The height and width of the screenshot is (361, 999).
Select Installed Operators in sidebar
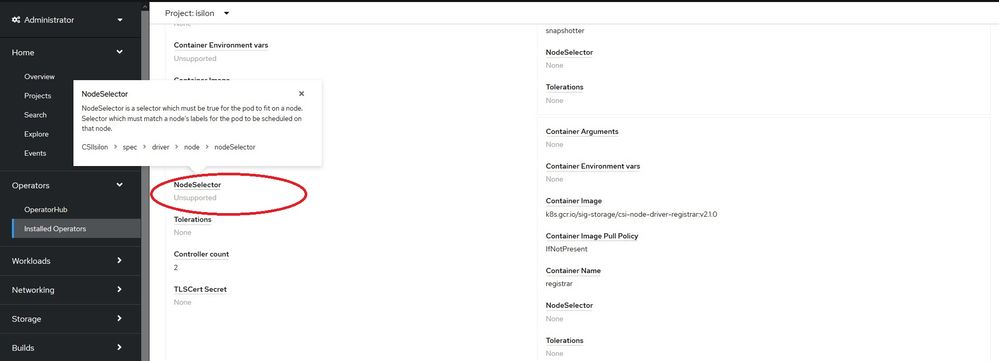pyautogui.click(x=76, y=229)
